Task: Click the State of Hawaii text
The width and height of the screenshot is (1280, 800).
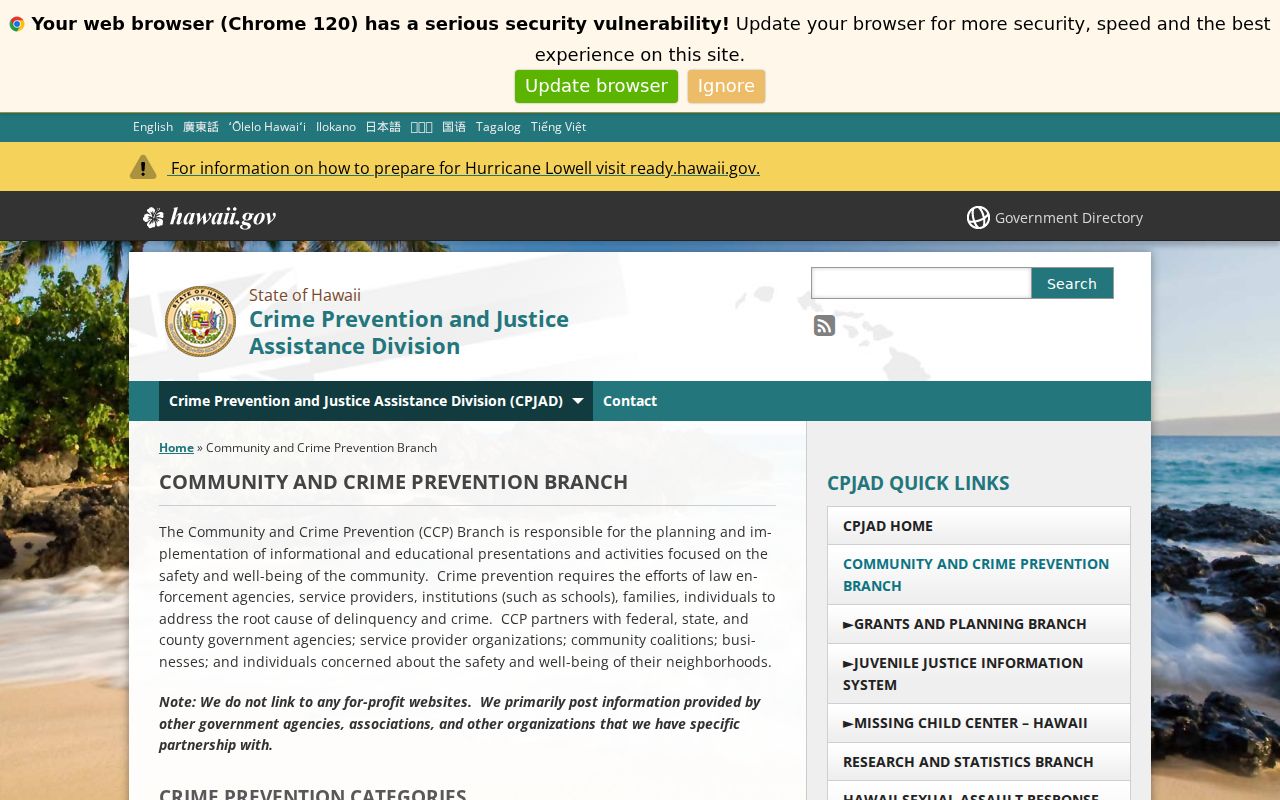Action: click(x=305, y=295)
